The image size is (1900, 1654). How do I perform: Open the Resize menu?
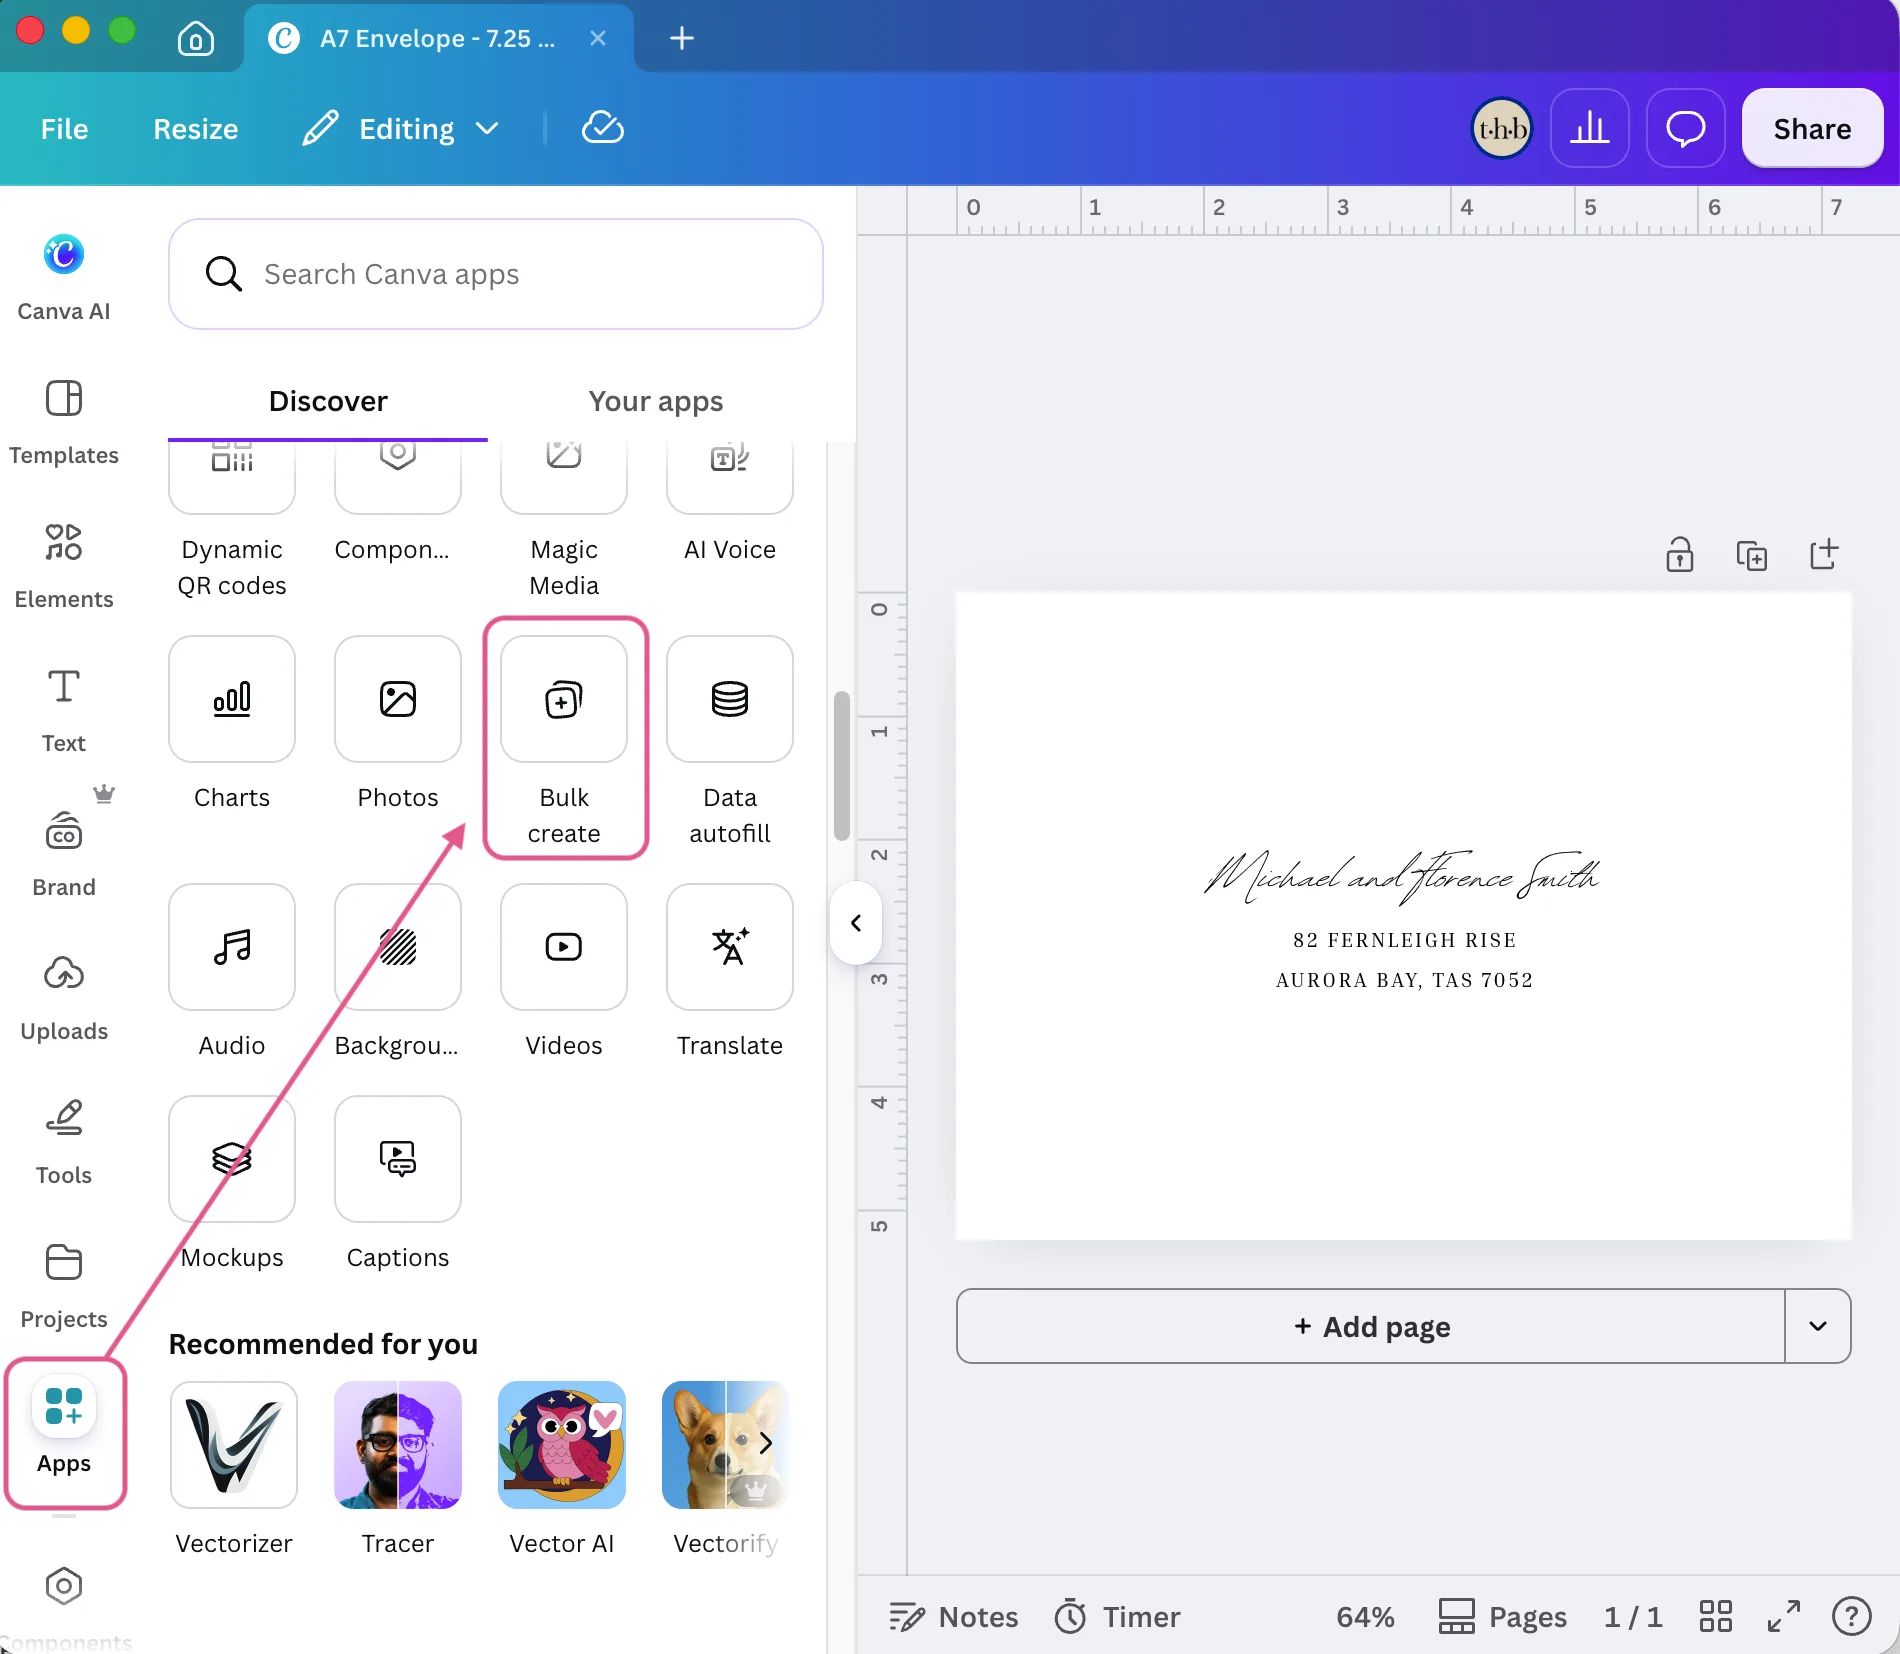[196, 129]
